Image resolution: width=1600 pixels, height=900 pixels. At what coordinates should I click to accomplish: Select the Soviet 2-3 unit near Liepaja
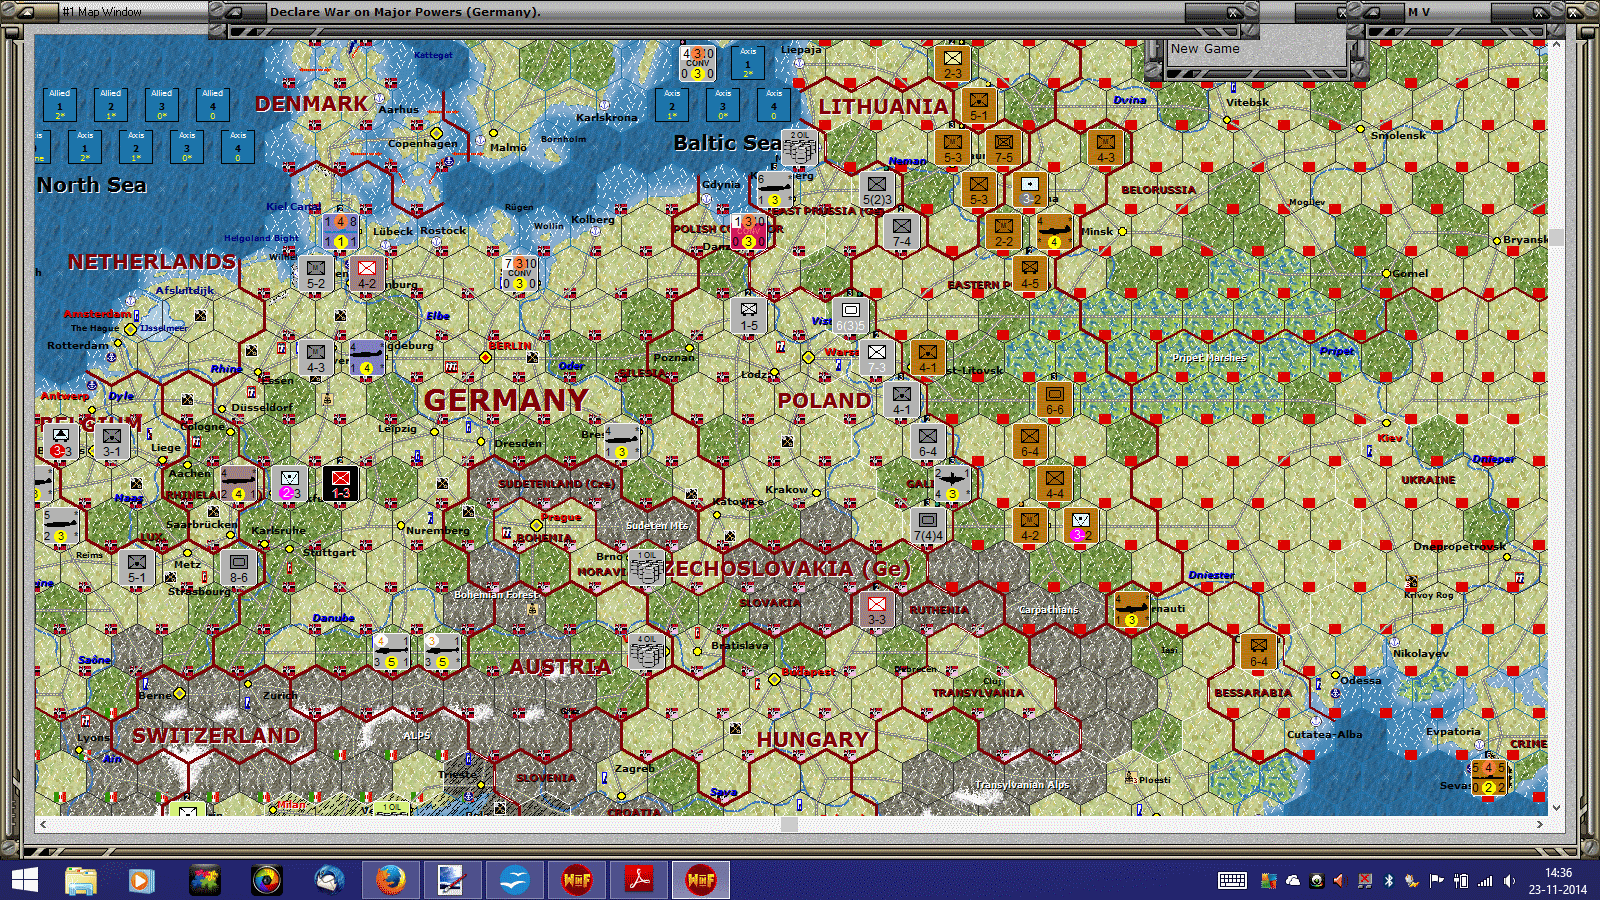click(x=953, y=63)
